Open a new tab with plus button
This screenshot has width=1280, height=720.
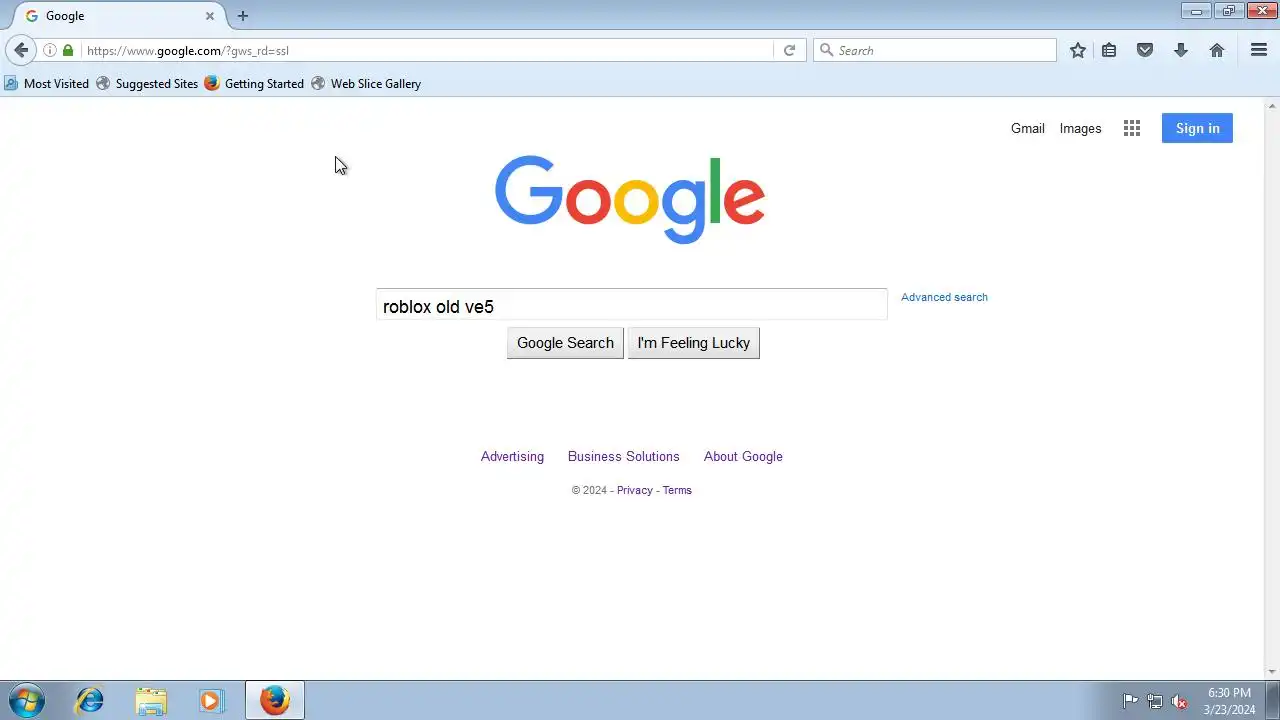[x=242, y=16]
